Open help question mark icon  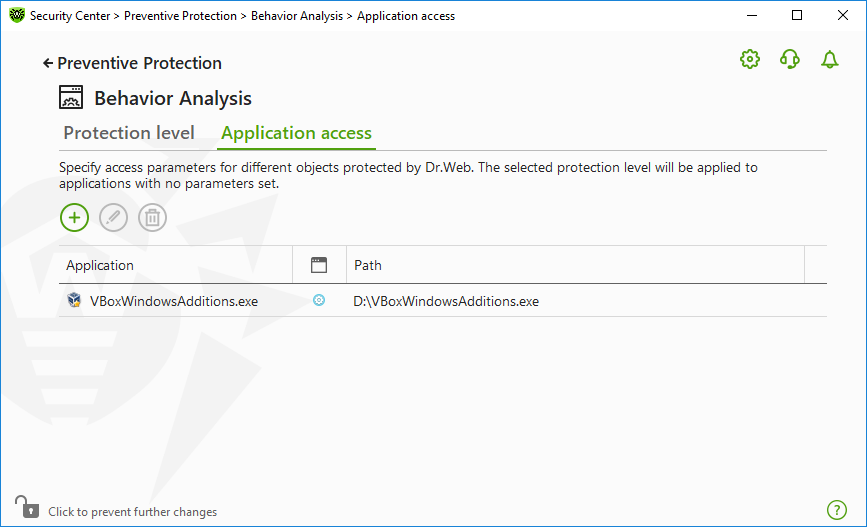837,510
